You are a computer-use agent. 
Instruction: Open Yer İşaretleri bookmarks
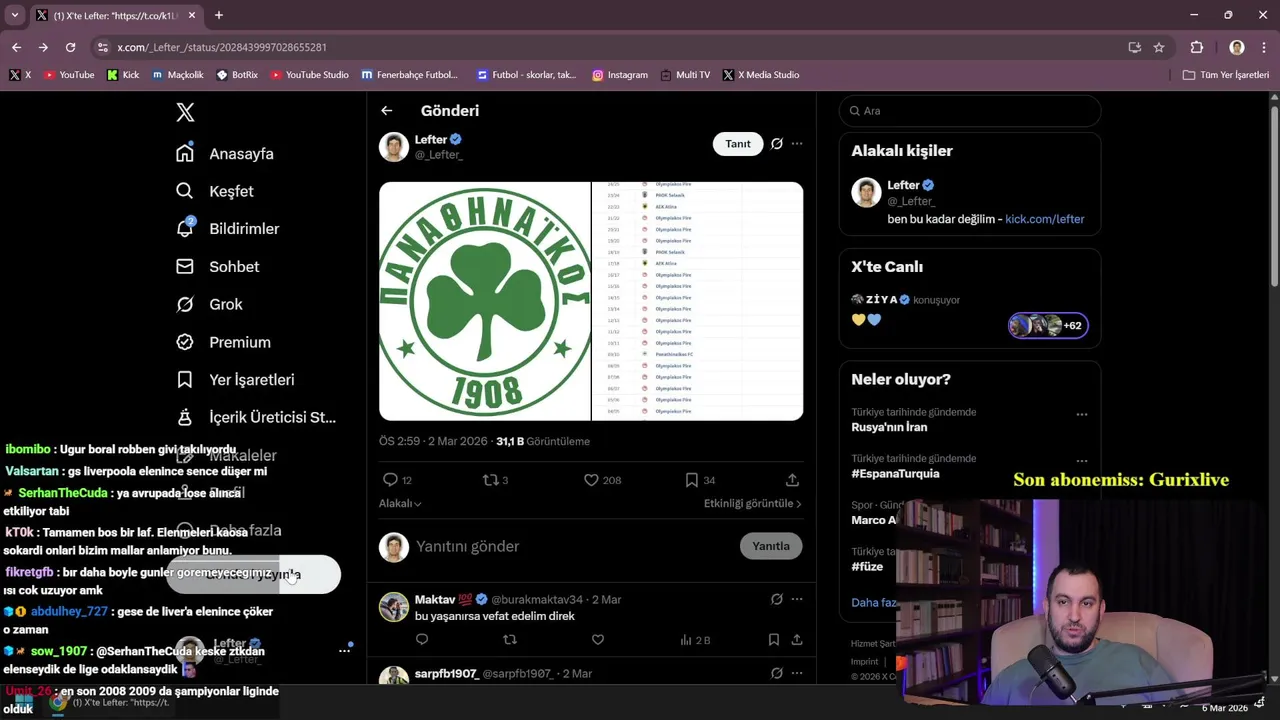(235, 379)
